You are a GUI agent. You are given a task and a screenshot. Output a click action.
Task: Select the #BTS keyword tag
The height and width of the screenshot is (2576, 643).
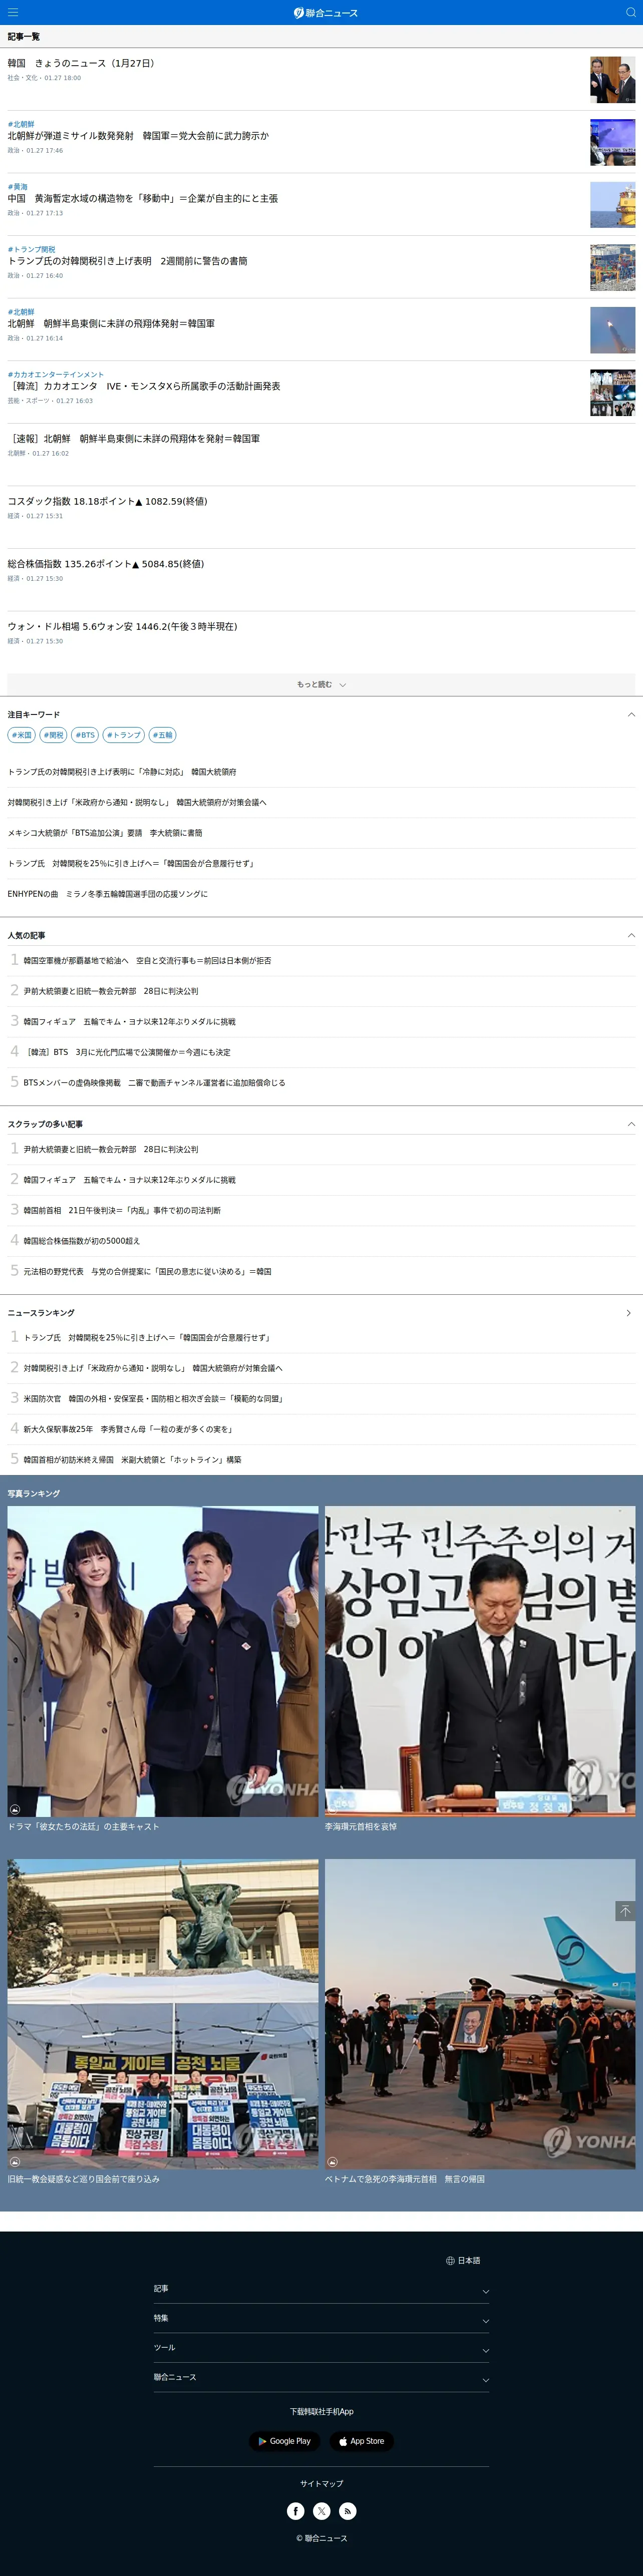pos(85,735)
